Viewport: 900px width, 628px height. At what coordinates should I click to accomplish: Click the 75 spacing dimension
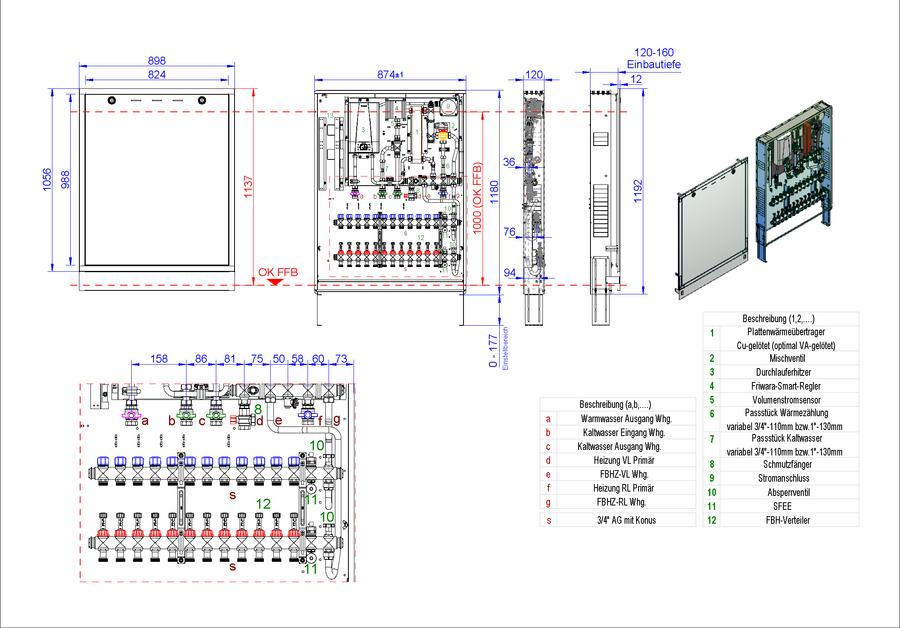(257, 359)
